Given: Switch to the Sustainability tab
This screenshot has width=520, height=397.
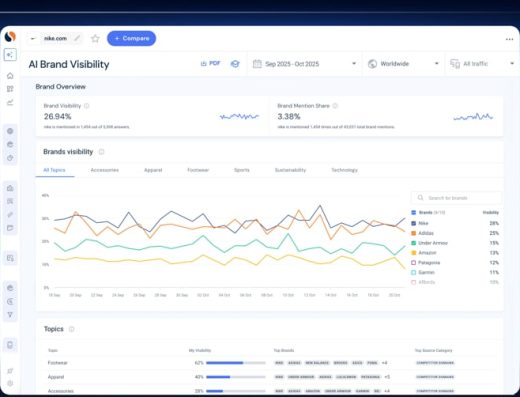Looking at the screenshot, I should coord(290,170).
